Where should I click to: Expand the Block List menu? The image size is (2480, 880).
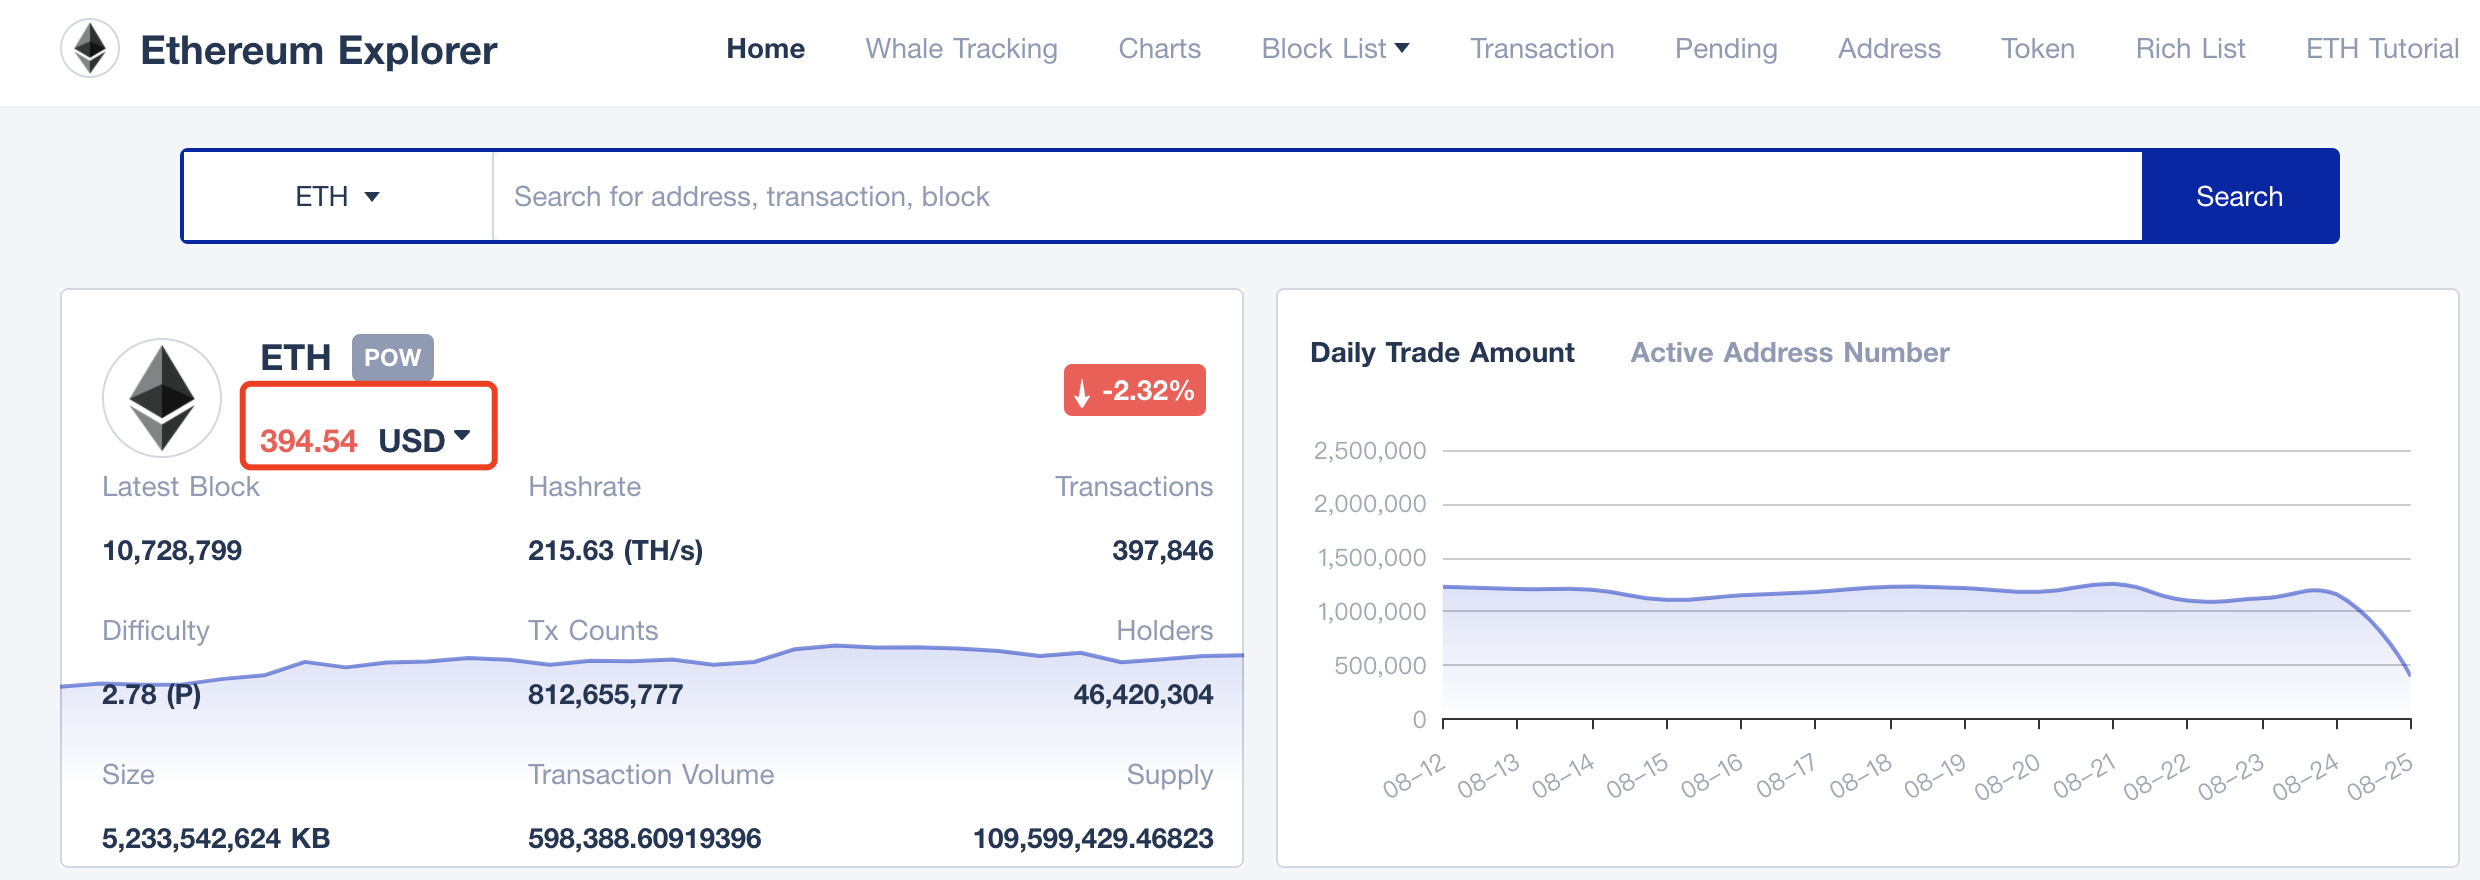pos(1335,48)
